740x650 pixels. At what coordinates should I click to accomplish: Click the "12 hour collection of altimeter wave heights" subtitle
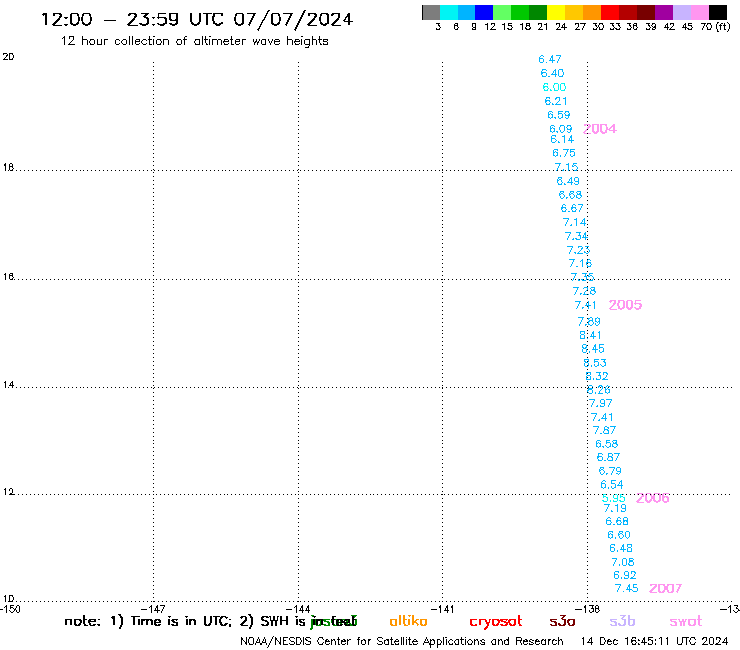(x=194, y=41)
